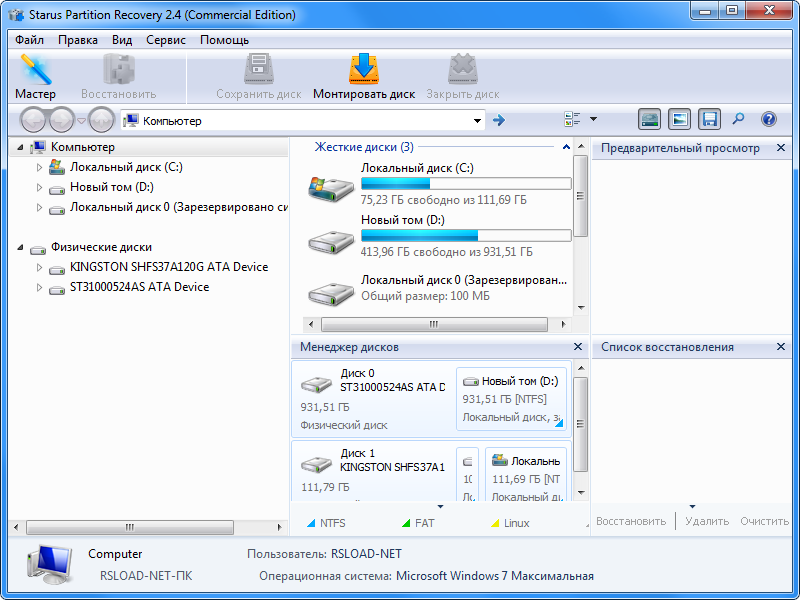Open the address bar dropdown arrow
The width and height of the screenshot is (800, 600).
point(478,119)
